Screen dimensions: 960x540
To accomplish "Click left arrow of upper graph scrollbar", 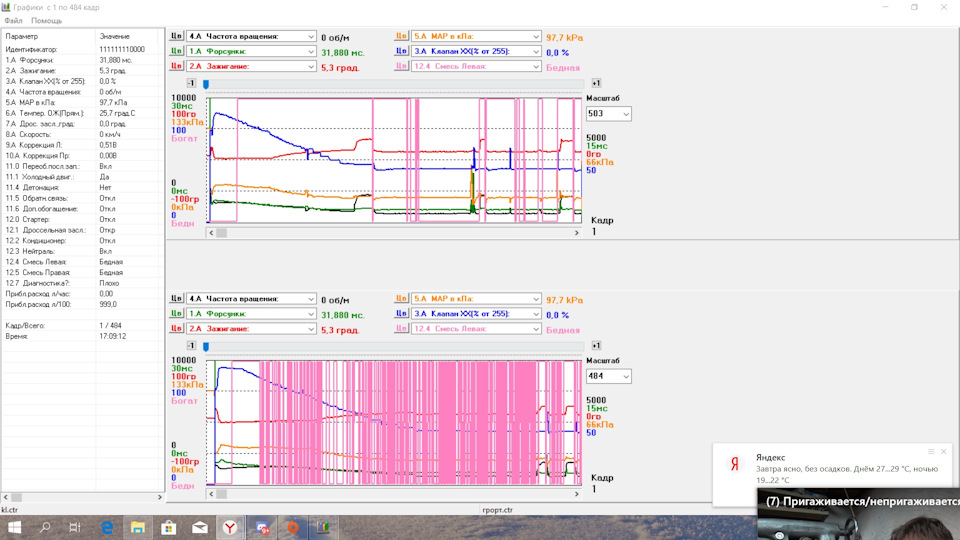I will 211,233.
